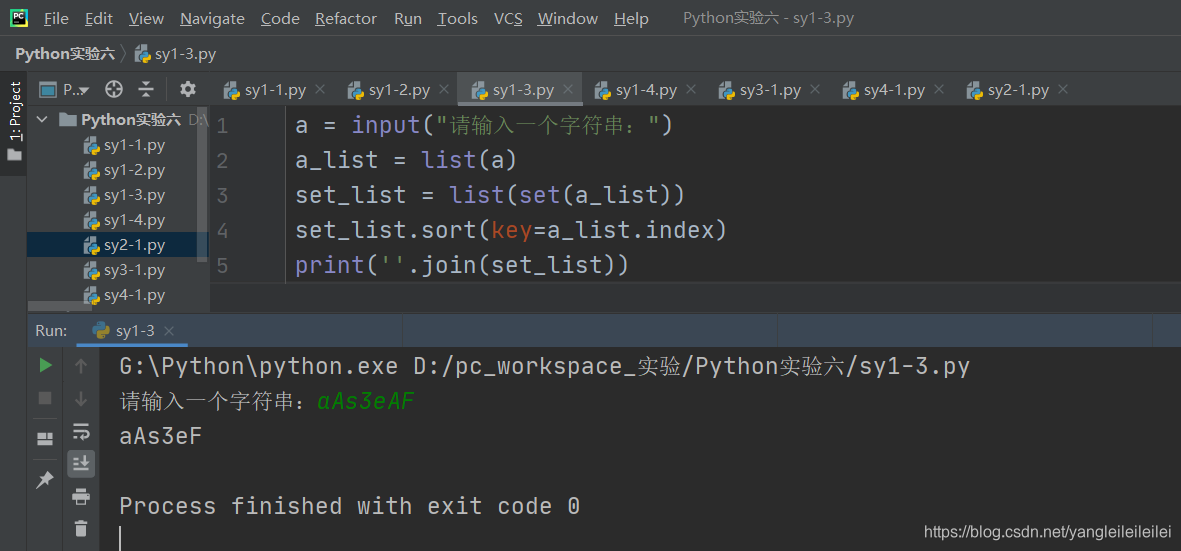
Task: Click the Print console output icon
Action: tap(81, 496)
